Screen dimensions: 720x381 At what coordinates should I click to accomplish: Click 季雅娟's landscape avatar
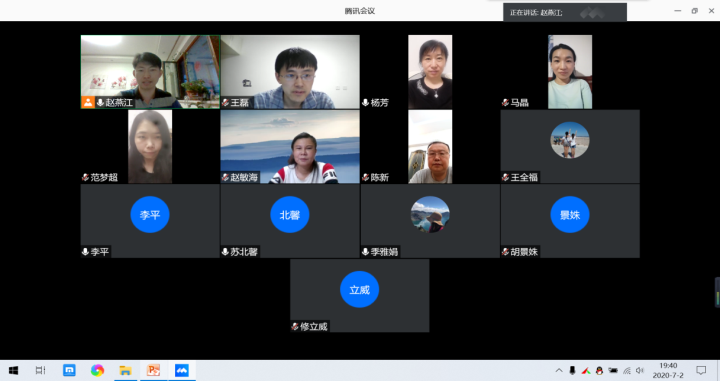point(430,214)
